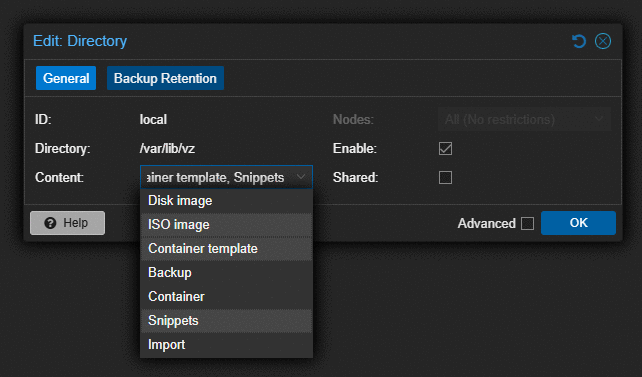Choose the Container option

coord(226,296)
